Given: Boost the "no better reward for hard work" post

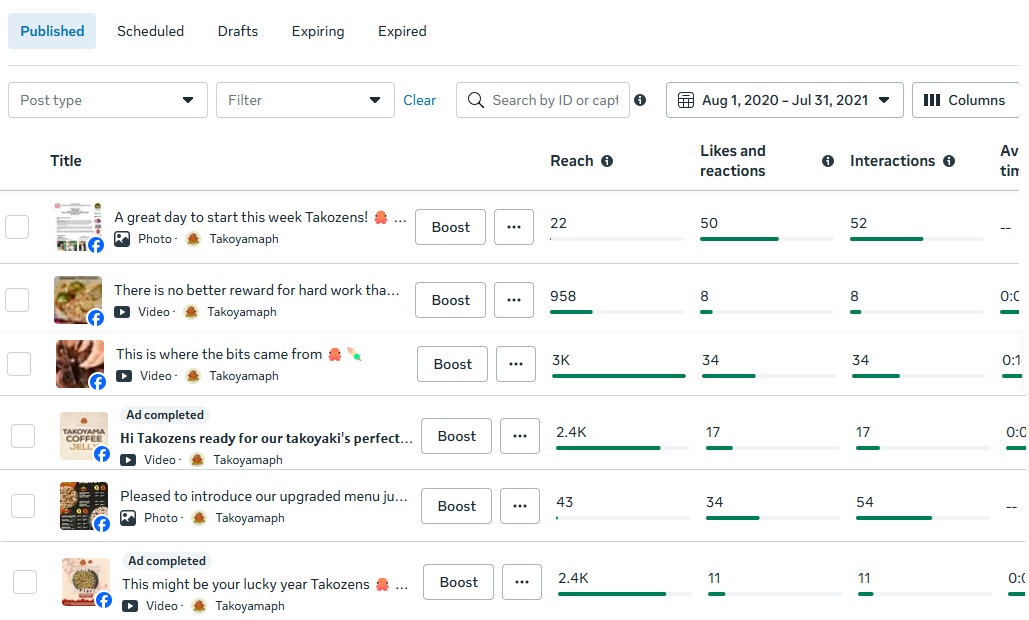Looking at the screenshot, I should 450,300.
